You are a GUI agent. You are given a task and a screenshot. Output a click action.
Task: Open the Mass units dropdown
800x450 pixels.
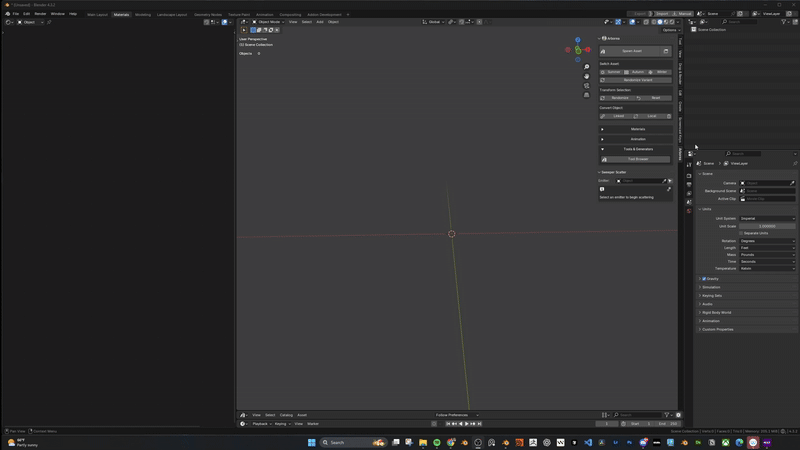pyautogui.click(x=767, y=255)
